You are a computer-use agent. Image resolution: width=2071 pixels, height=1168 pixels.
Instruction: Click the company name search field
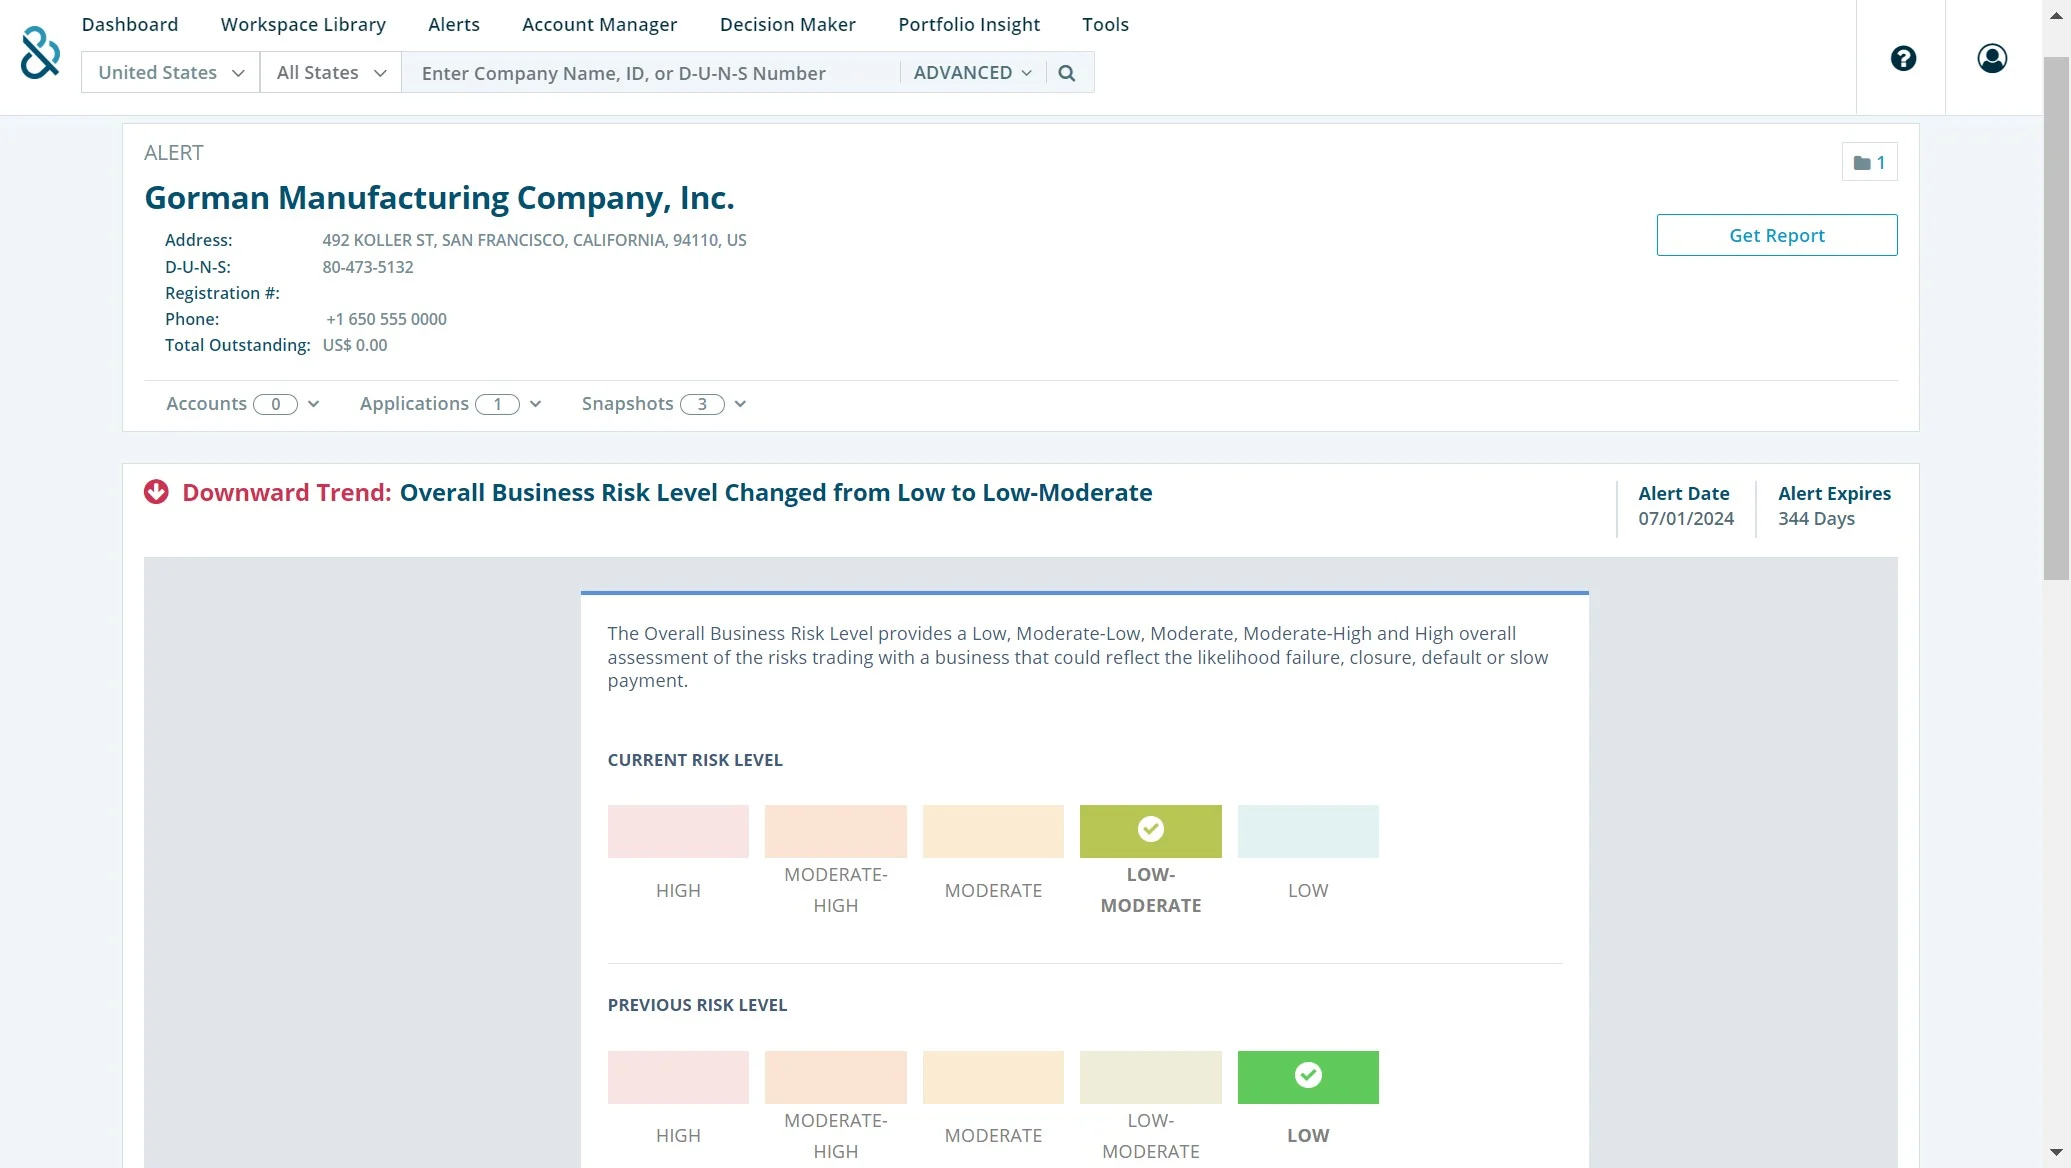coord(650,73)
